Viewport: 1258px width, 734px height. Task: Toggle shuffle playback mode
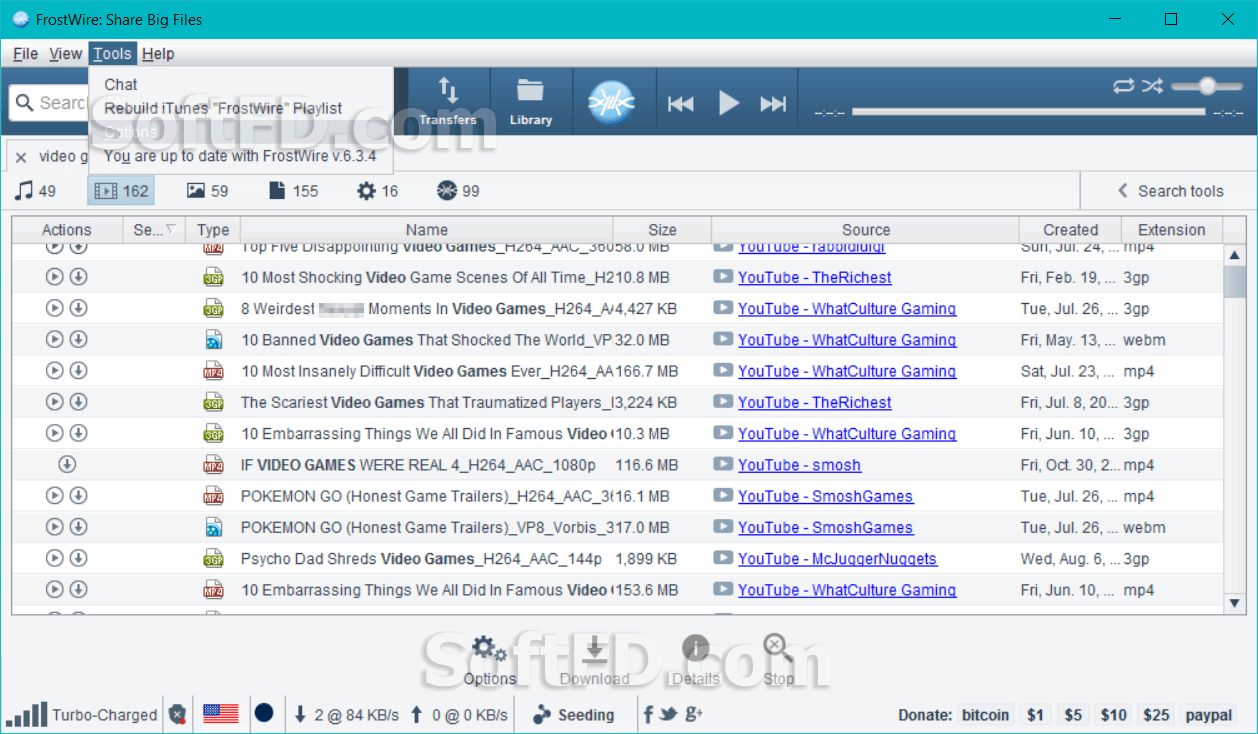(x=1153, y=86)
